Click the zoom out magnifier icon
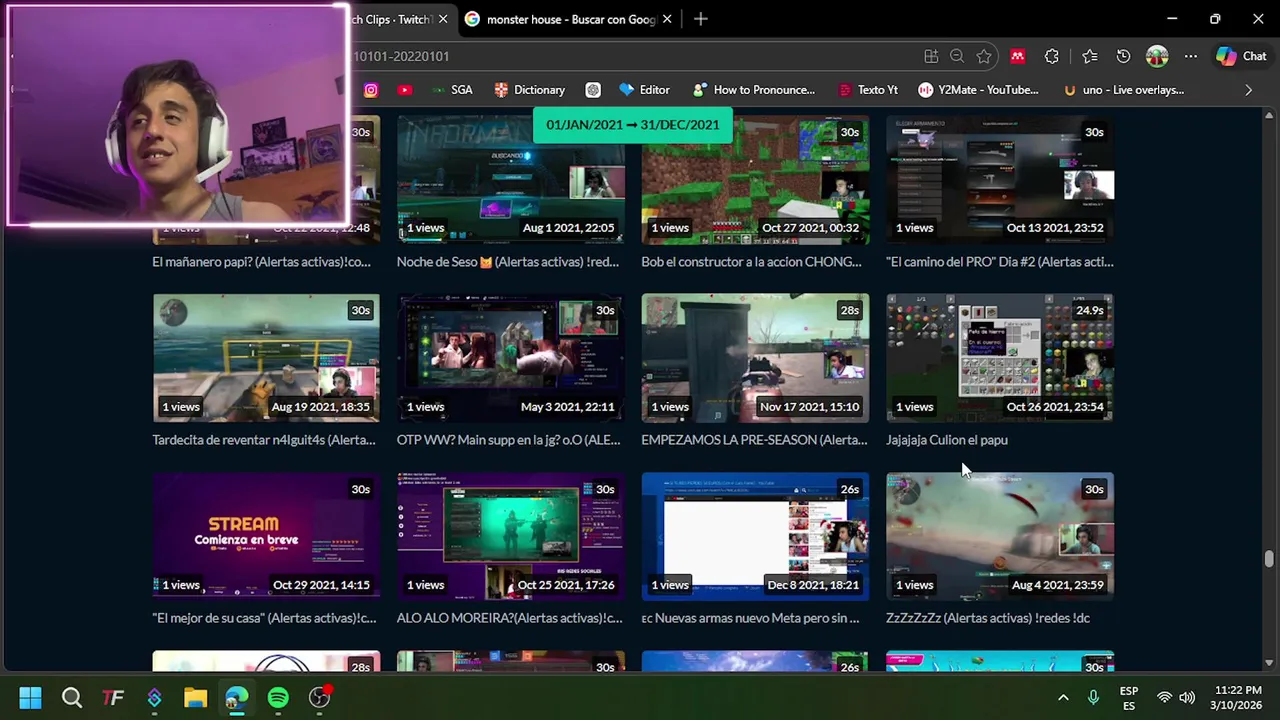The height and width of the screenshot is (720, 1280). (957, 57)
